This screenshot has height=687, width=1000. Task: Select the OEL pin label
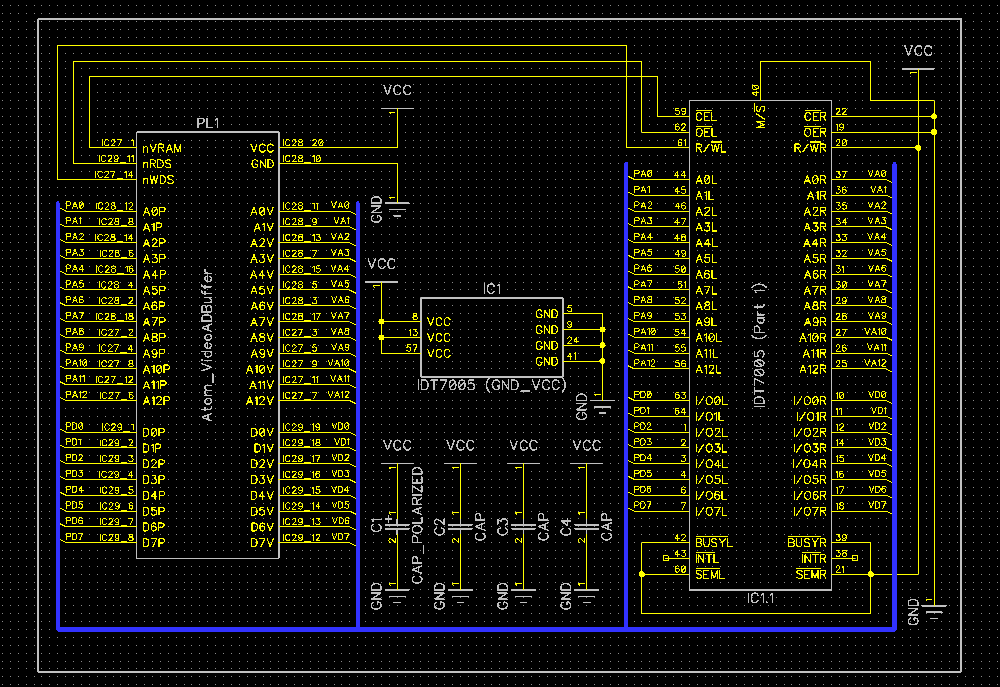(706, 133)
